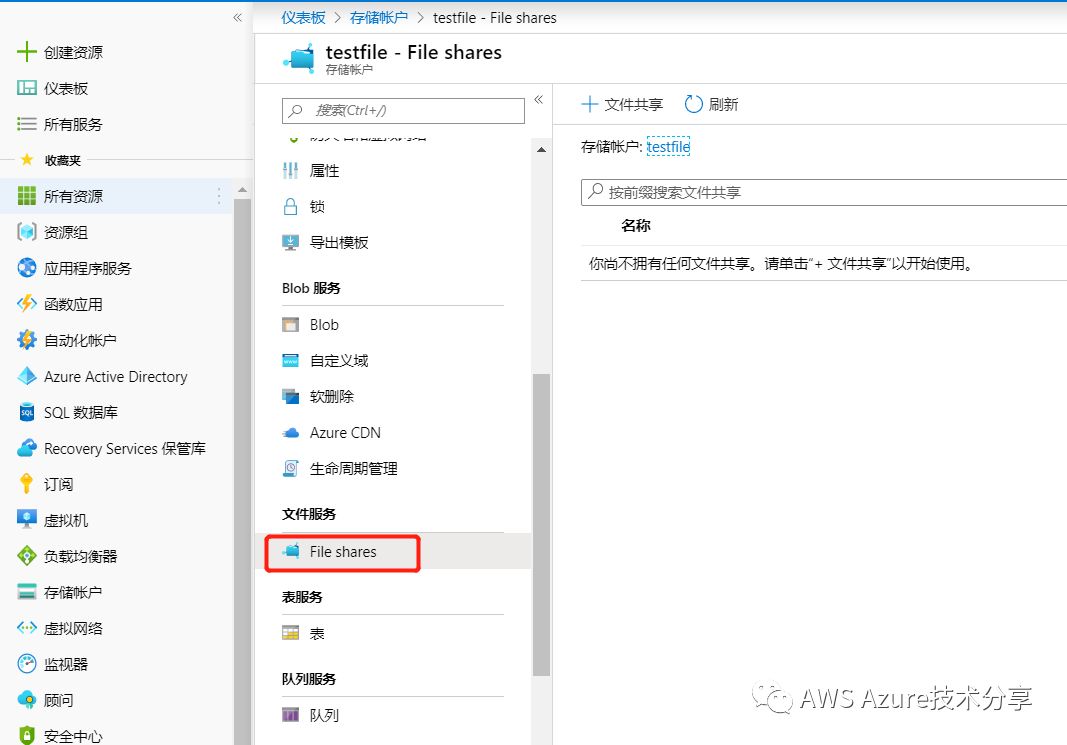
Task: Open the 监视器 gauge icon
Action: 27,664
